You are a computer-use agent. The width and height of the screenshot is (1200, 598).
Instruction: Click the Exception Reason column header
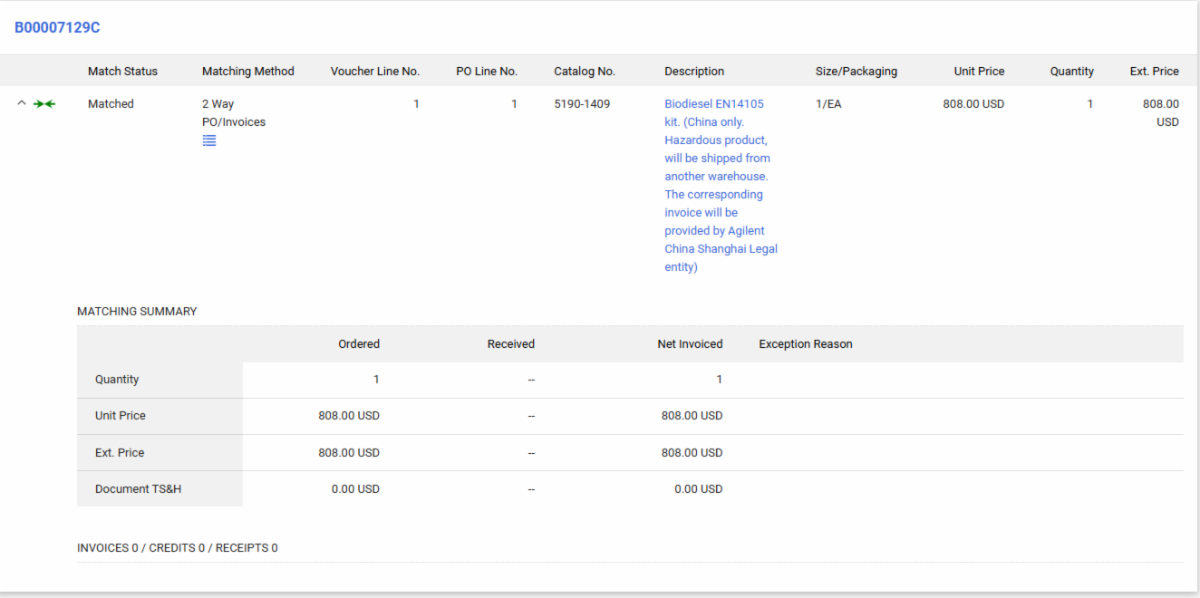[805, 343]
